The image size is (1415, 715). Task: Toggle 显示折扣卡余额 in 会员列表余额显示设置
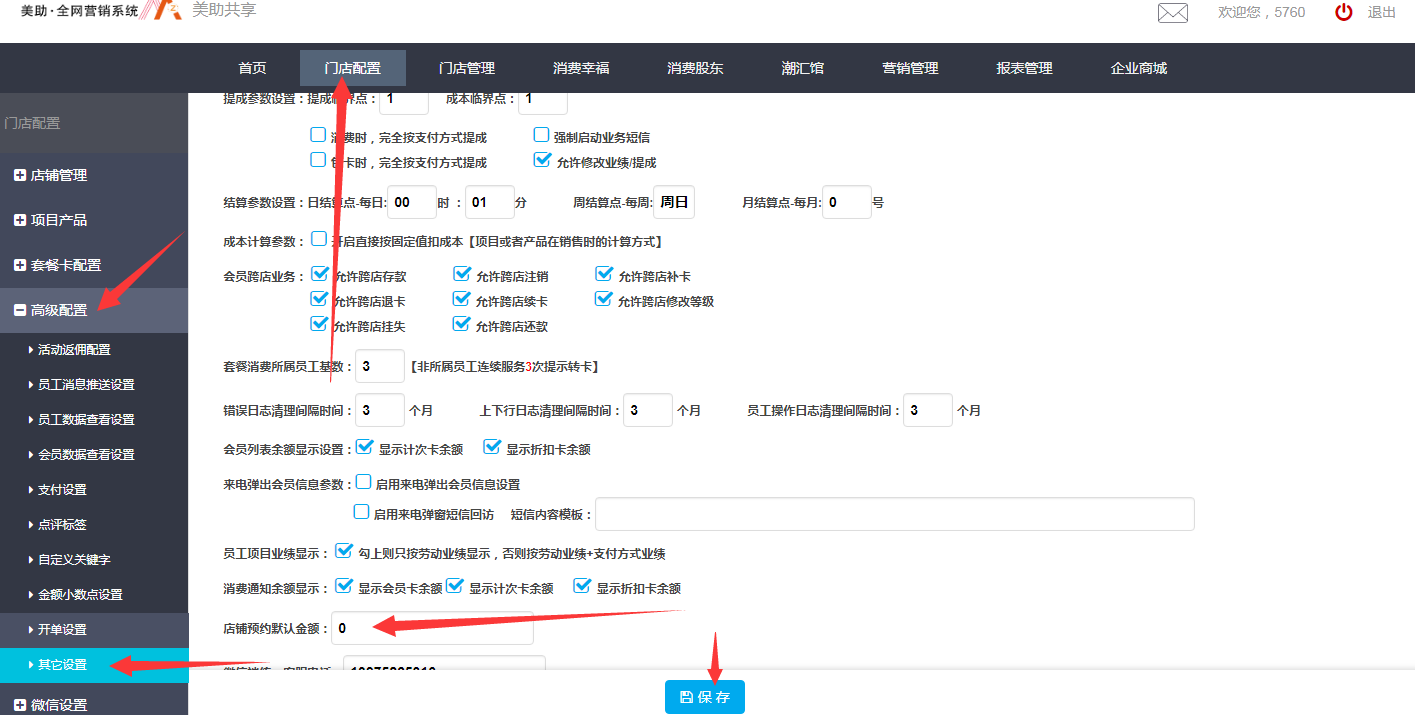point(492,447)
